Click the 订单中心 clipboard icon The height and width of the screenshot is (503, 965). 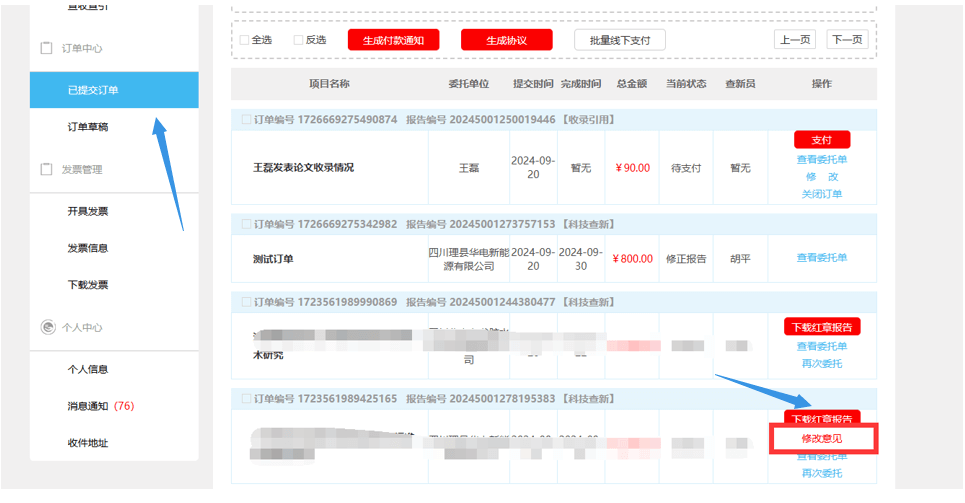coord(46,48)
